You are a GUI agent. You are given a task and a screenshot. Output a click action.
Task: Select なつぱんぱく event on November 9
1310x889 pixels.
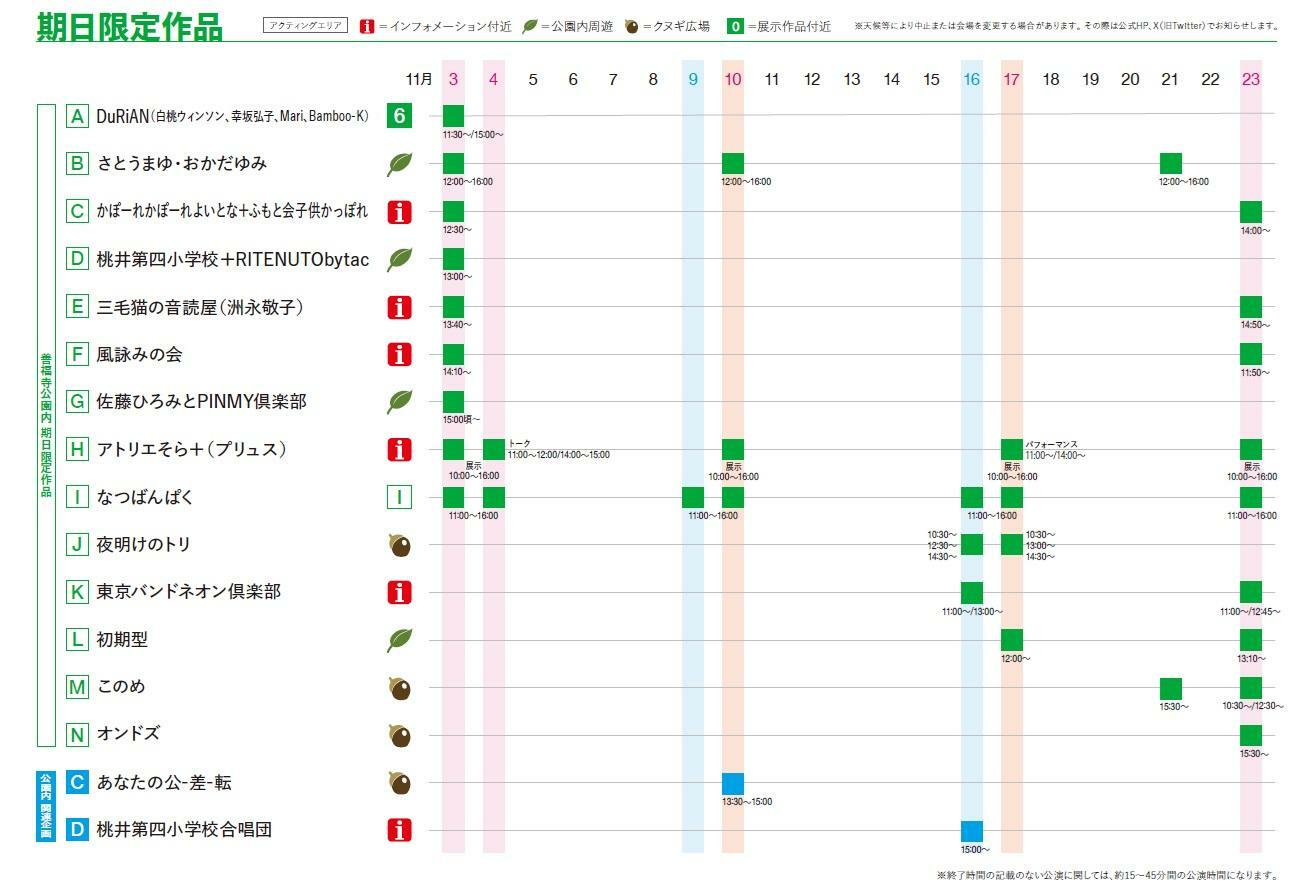tap(693, 497)
